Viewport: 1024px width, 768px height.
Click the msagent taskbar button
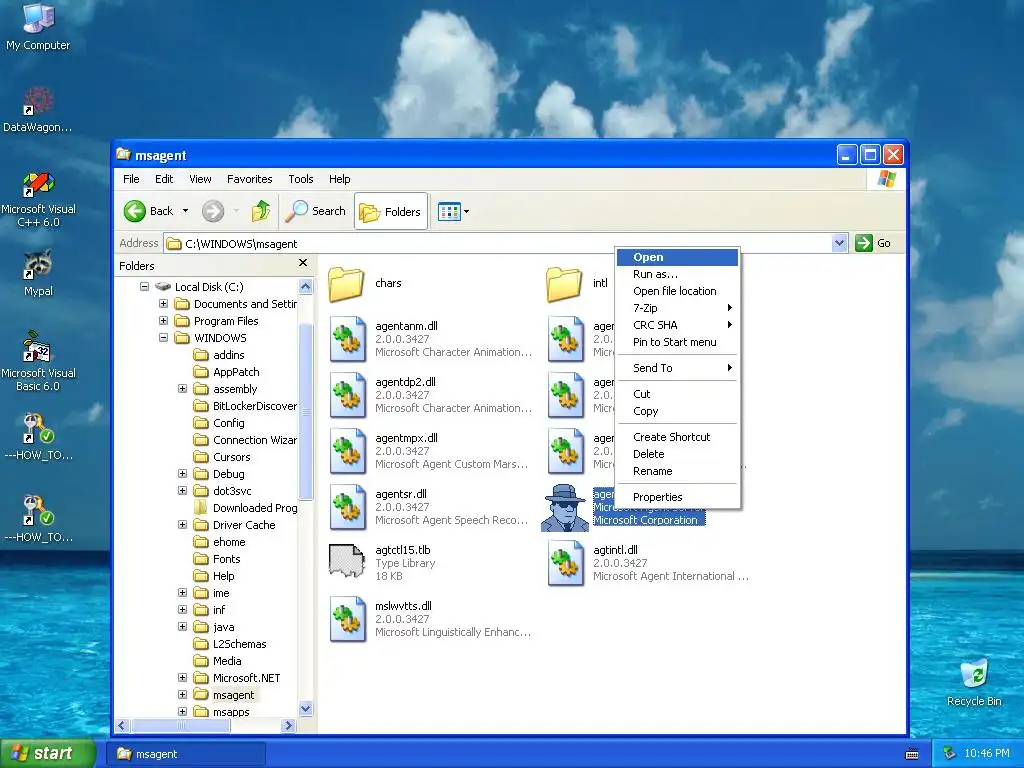point(185,754)
